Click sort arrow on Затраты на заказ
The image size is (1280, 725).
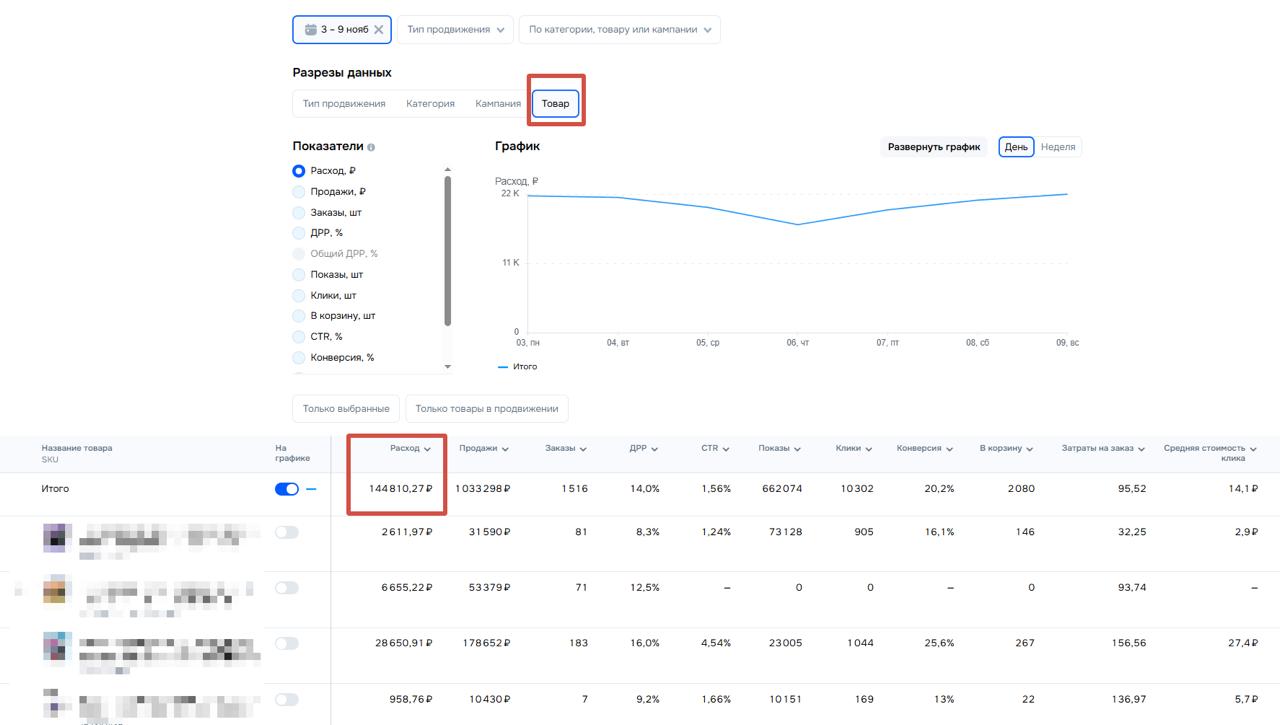point(1141,449)
